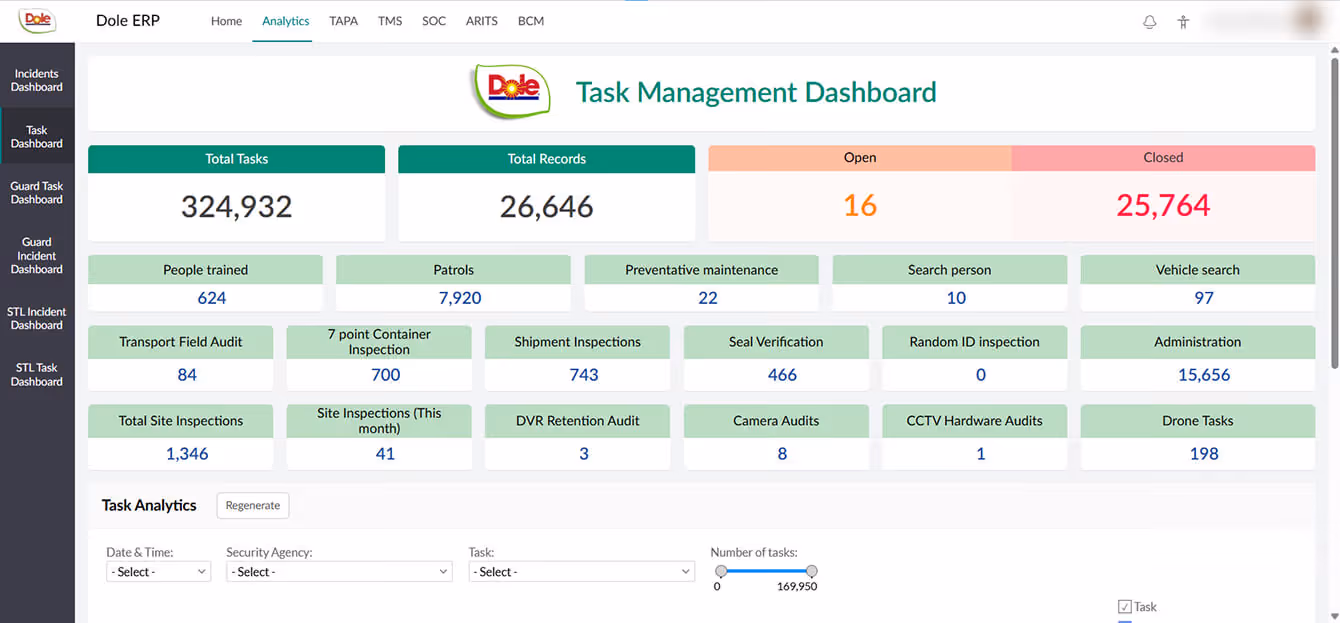Open the accessibility person icon
The height and width of the screenshot is (623, 1340).
(x=1183, y=21)
